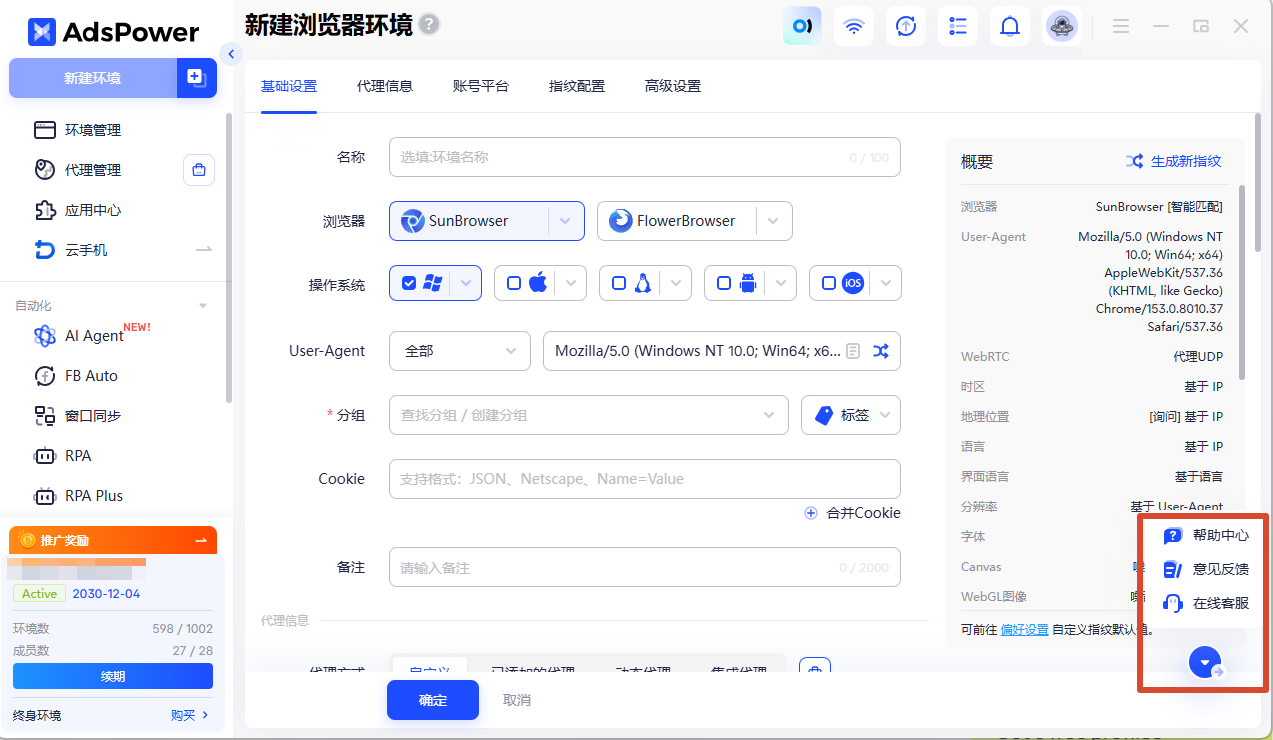The height and width of the screenshot is (740, 1273).
Task: Open User-Agent list icon in the field
Action: pos(853,351)
